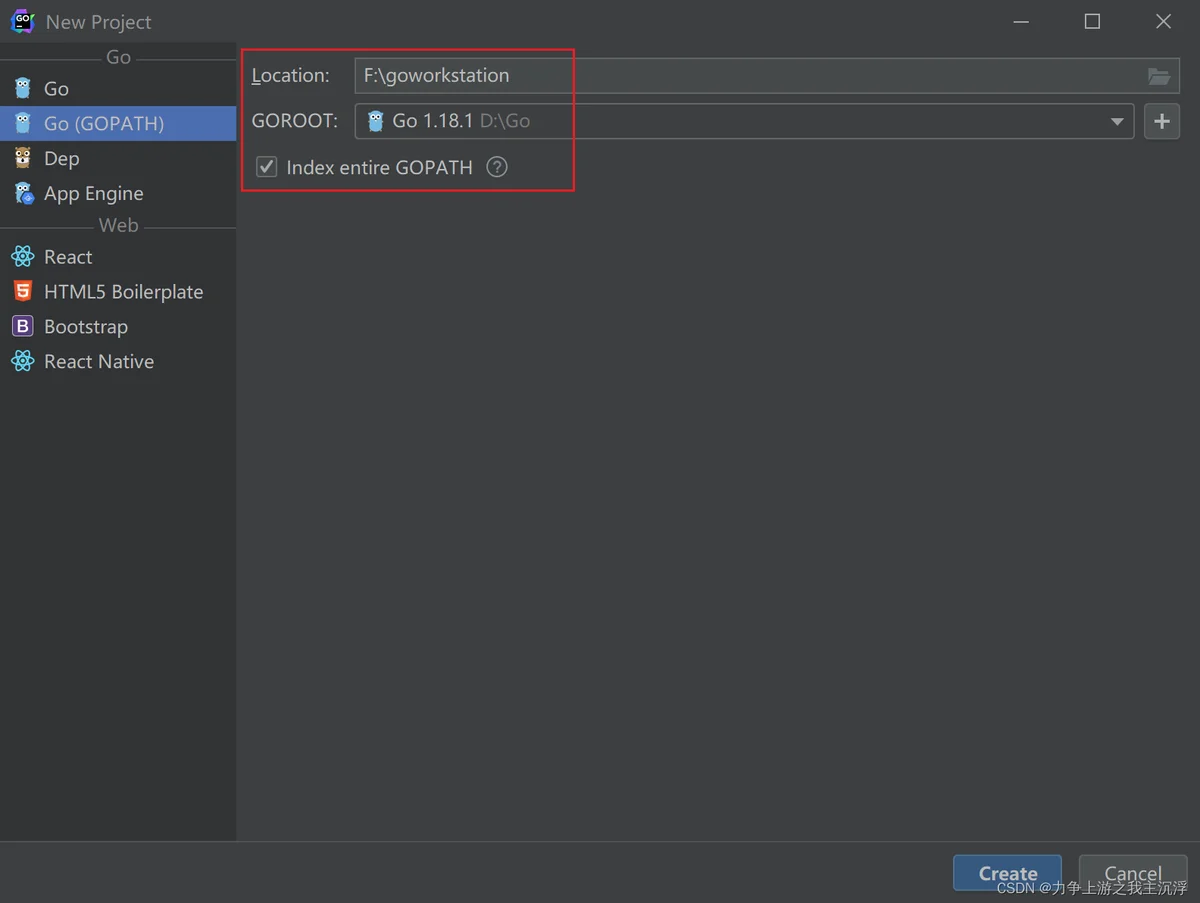Viewport: 1200px width, 903px height.
Task: Close the New Project dialog
Action: tap(1163, 21)
